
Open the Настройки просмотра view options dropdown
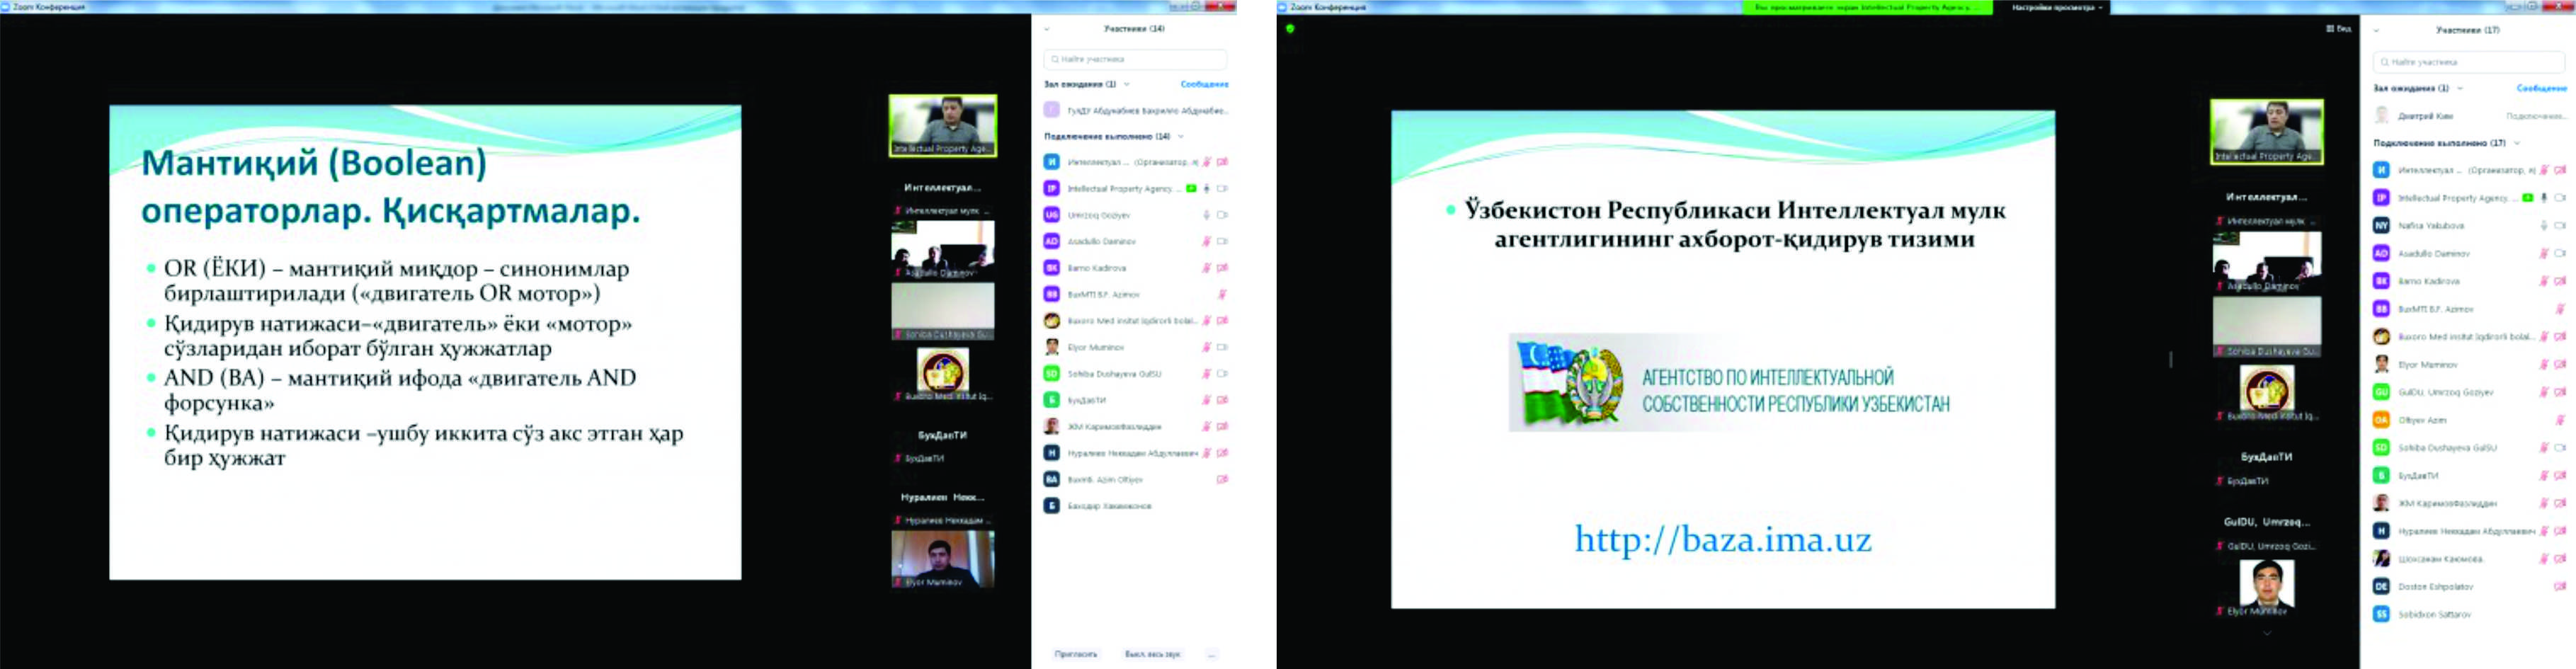click(x=2056, y=8)
